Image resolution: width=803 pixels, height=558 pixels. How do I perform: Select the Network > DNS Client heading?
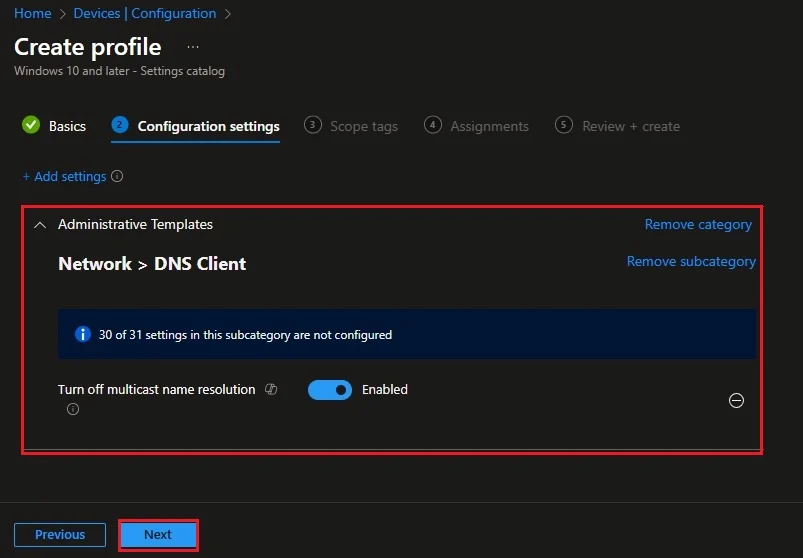[152, 264]
